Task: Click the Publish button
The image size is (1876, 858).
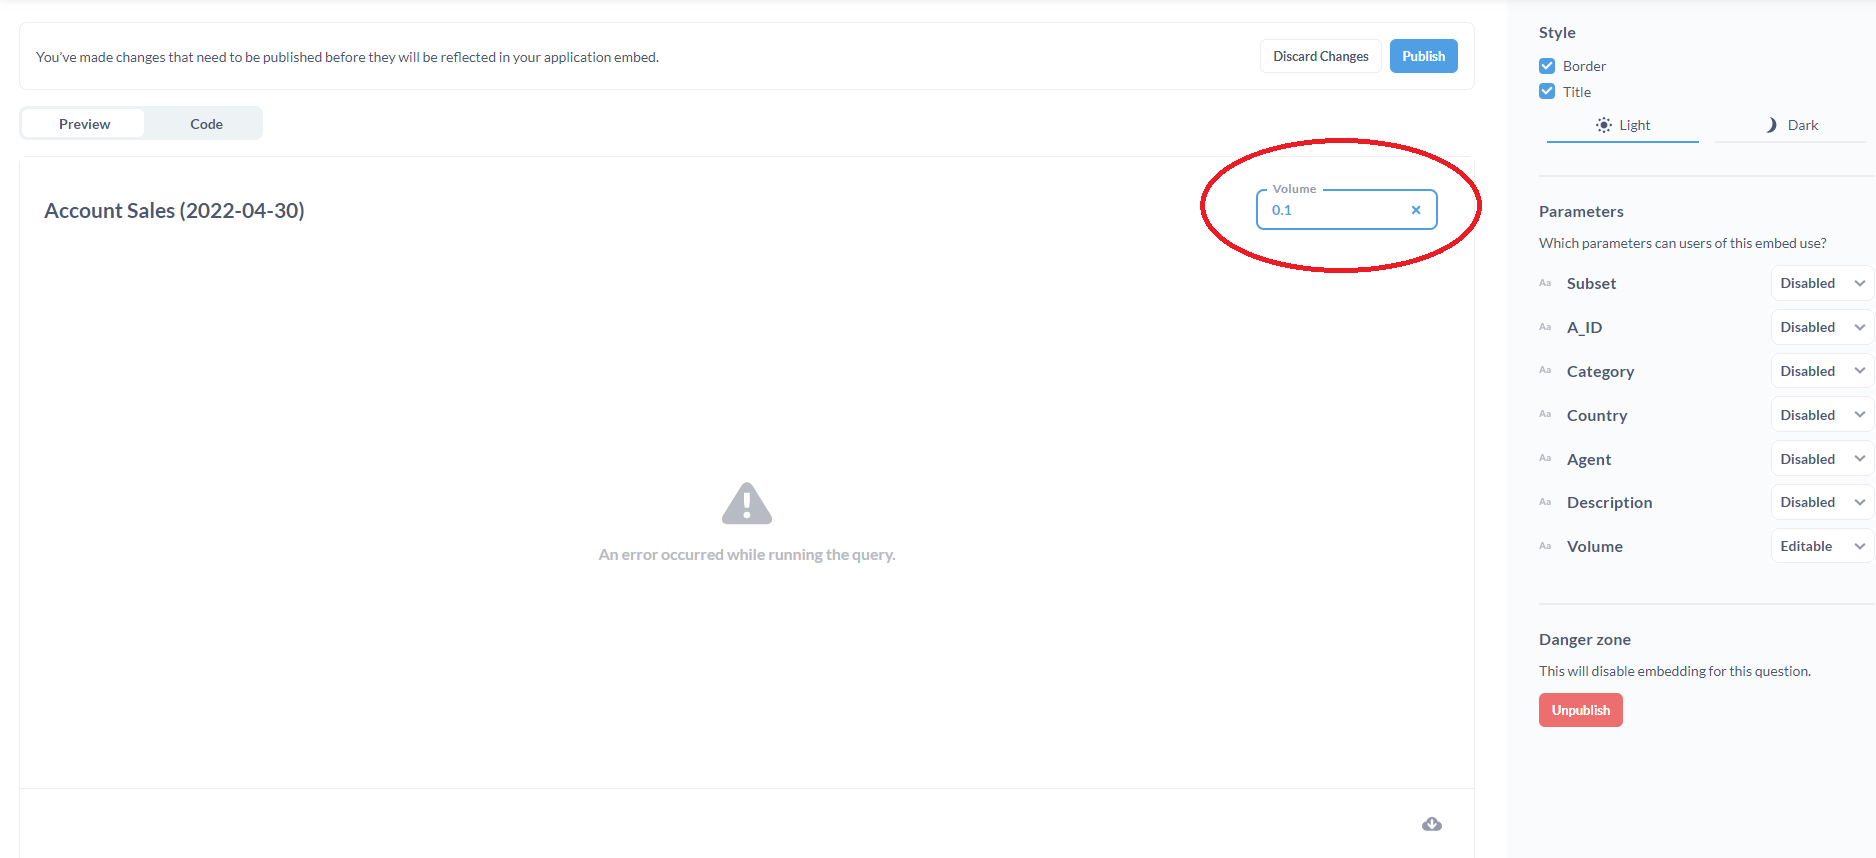Action: tap(1424, 56)
